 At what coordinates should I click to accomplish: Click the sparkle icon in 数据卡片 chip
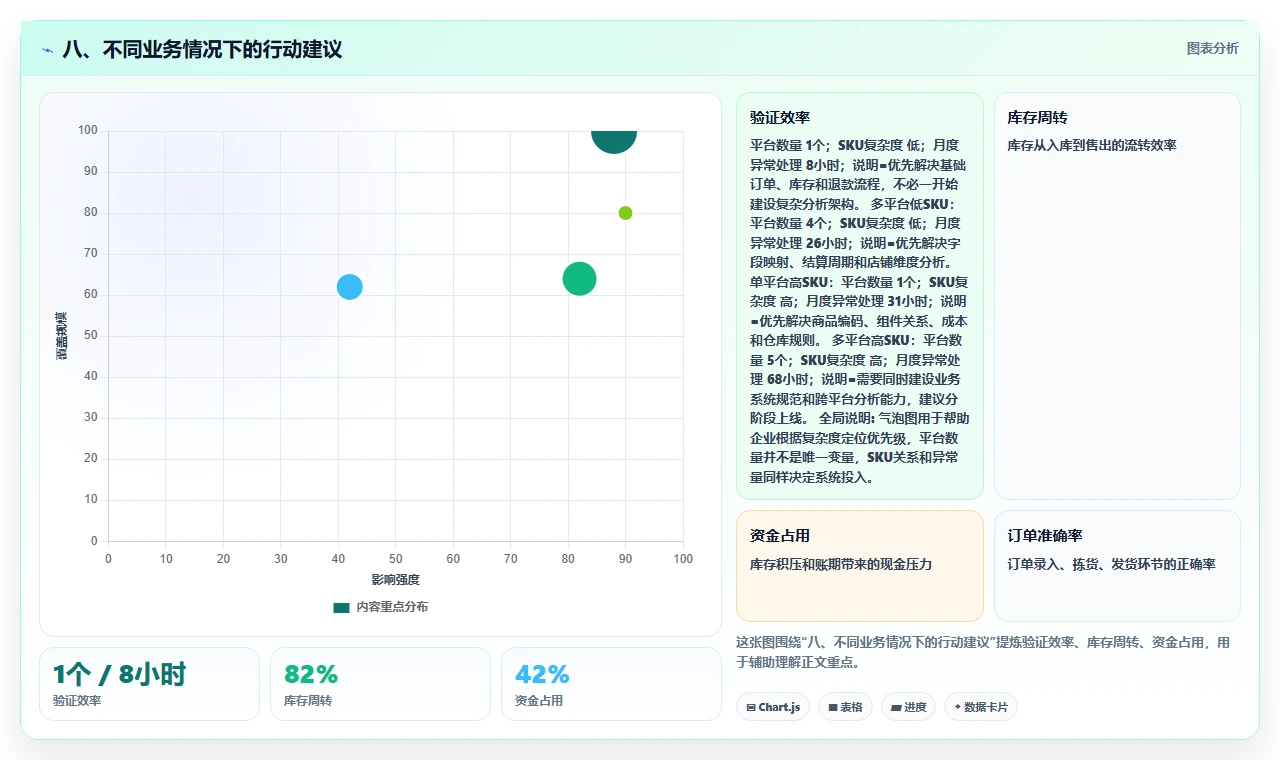click(958, 707)
